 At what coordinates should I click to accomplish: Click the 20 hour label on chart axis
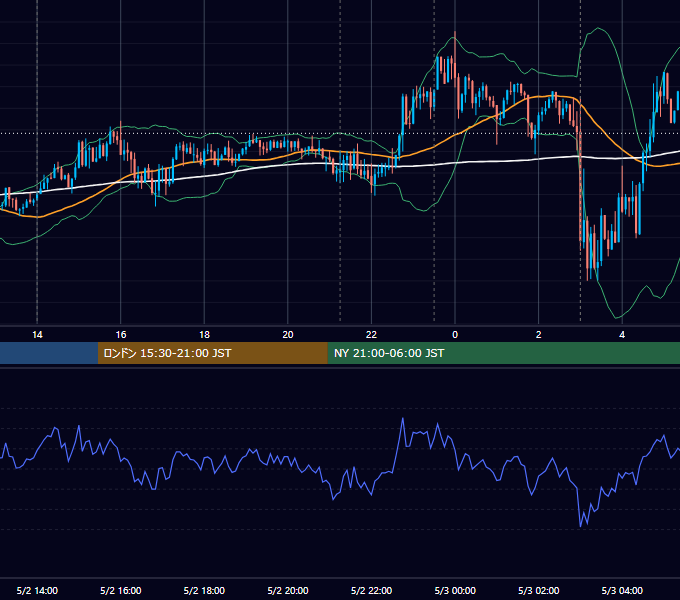[288, 335]
